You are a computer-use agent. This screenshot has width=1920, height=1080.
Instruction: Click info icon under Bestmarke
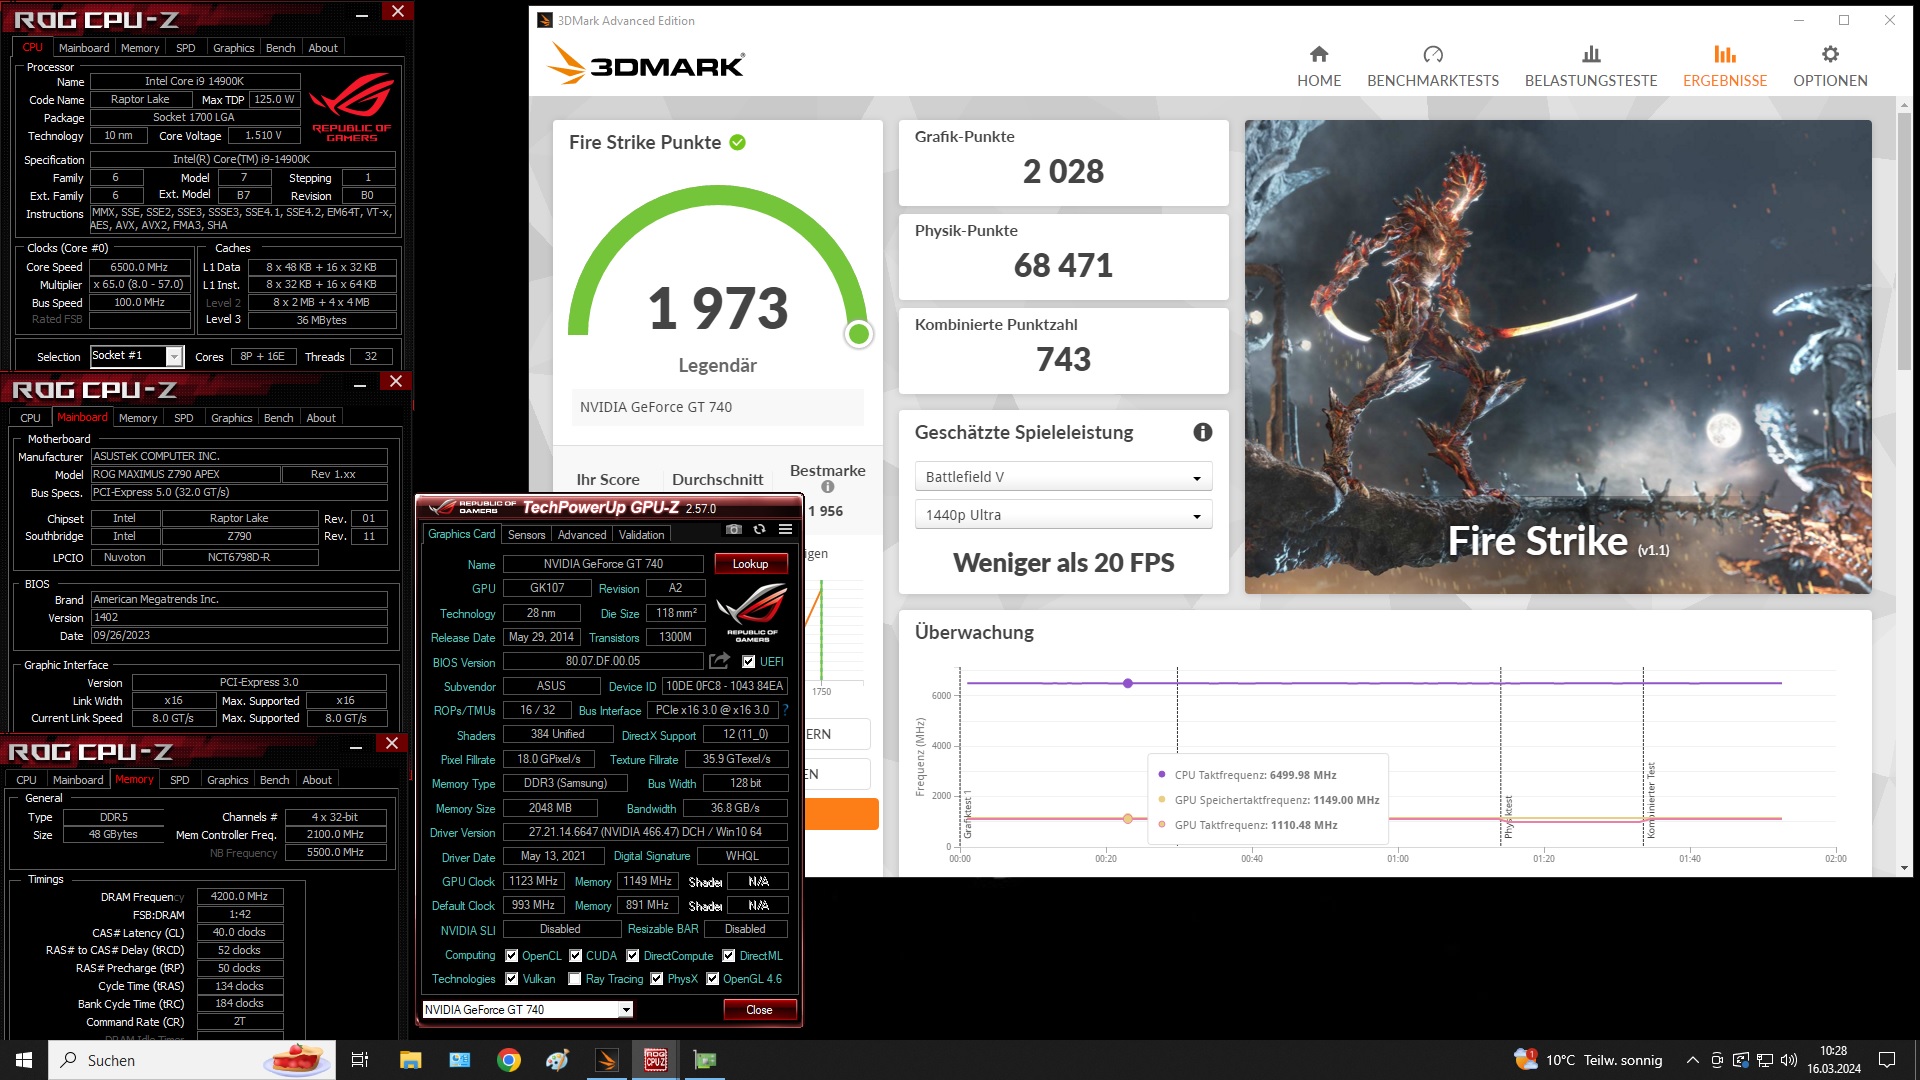[828, 487]
